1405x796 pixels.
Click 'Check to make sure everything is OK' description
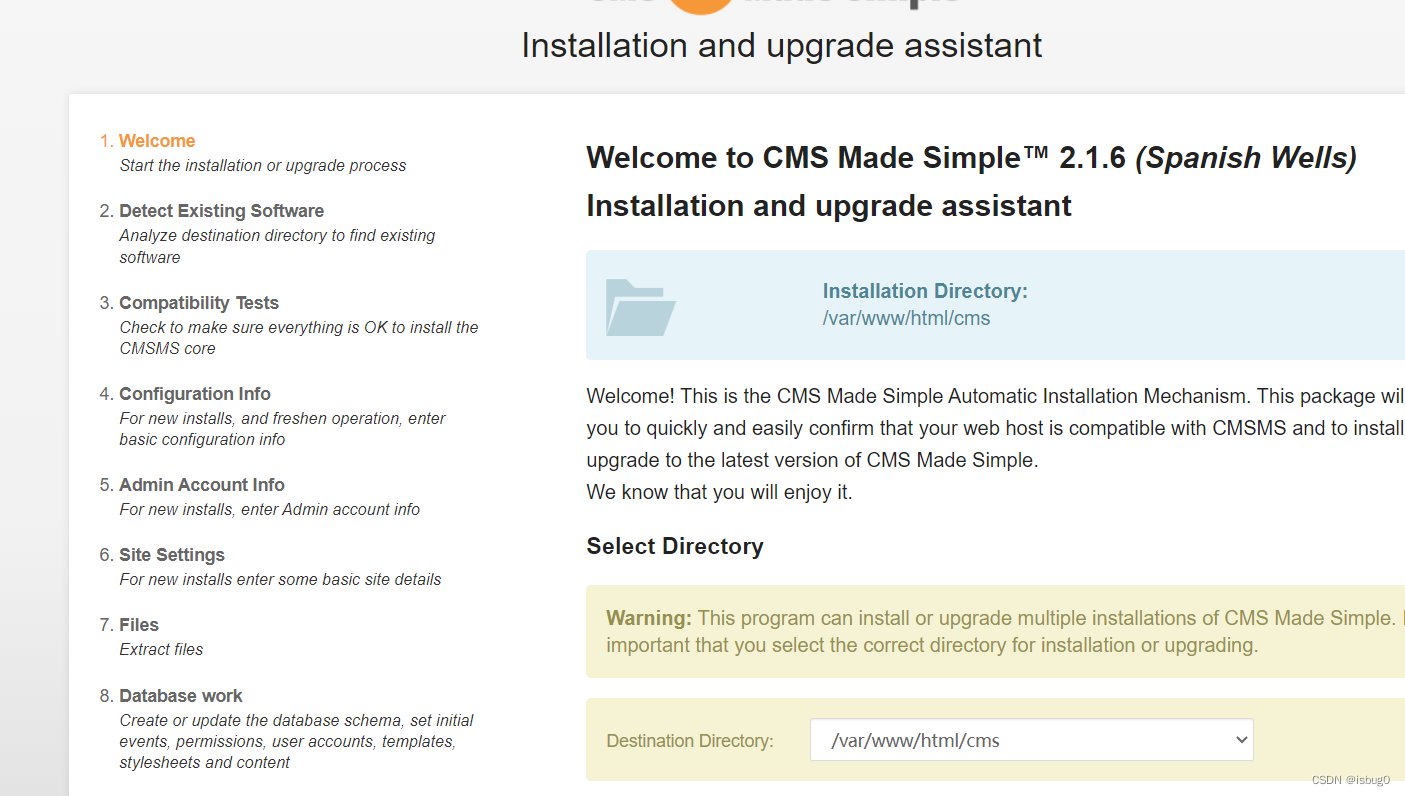299,338
